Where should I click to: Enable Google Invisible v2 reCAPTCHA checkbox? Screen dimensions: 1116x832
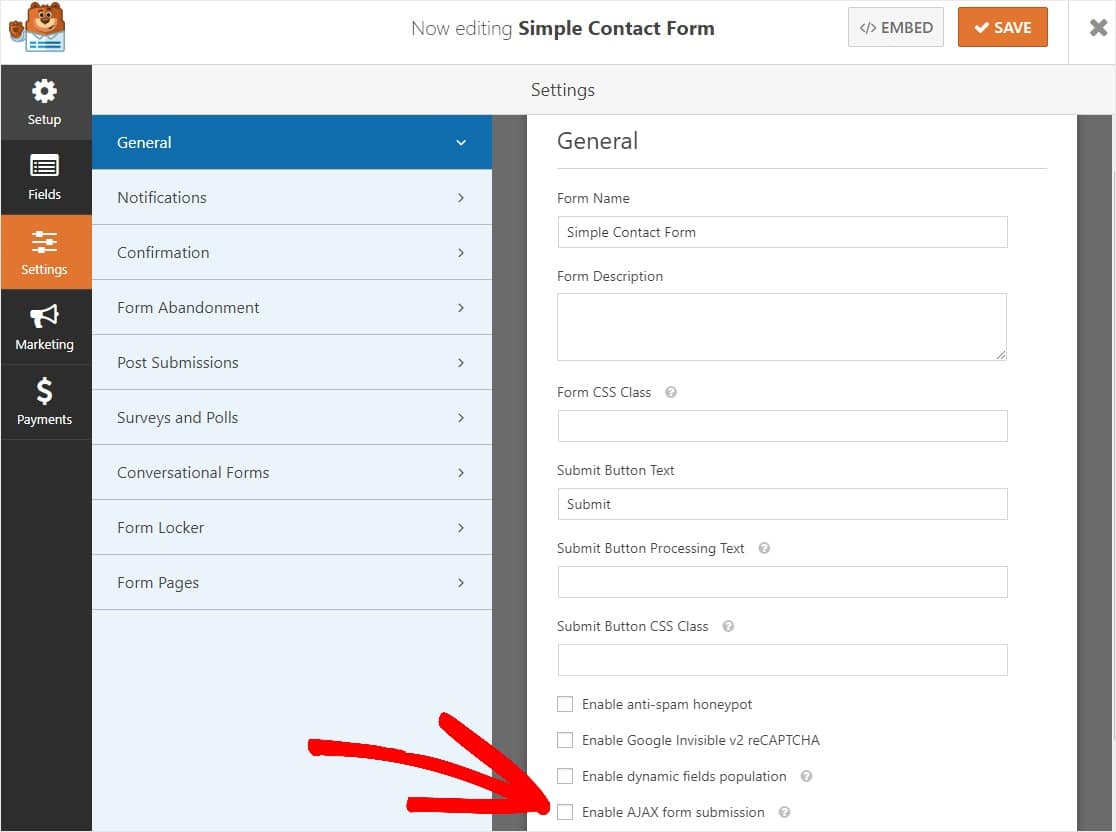[x=564, y=740]
